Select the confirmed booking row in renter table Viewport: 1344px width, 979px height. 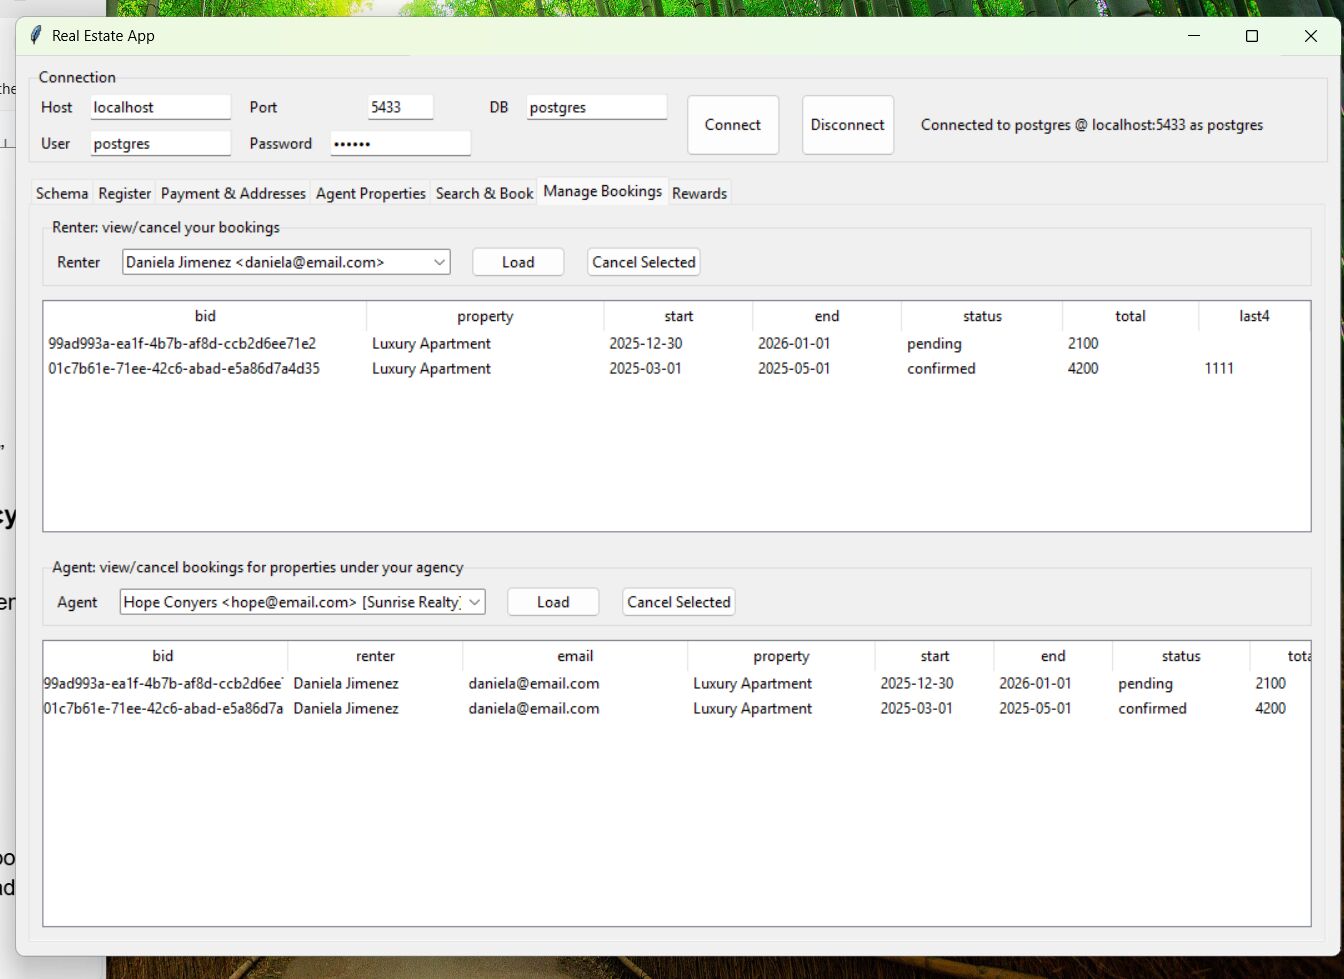pyautogui.click(x=676, y=368)
